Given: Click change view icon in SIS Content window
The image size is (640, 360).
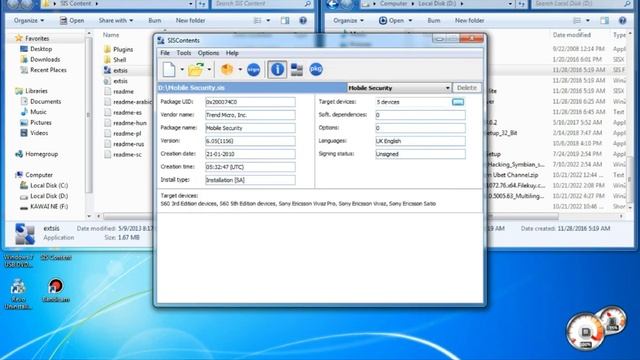Looking at the screenshot, I should (x=258, y=20).
